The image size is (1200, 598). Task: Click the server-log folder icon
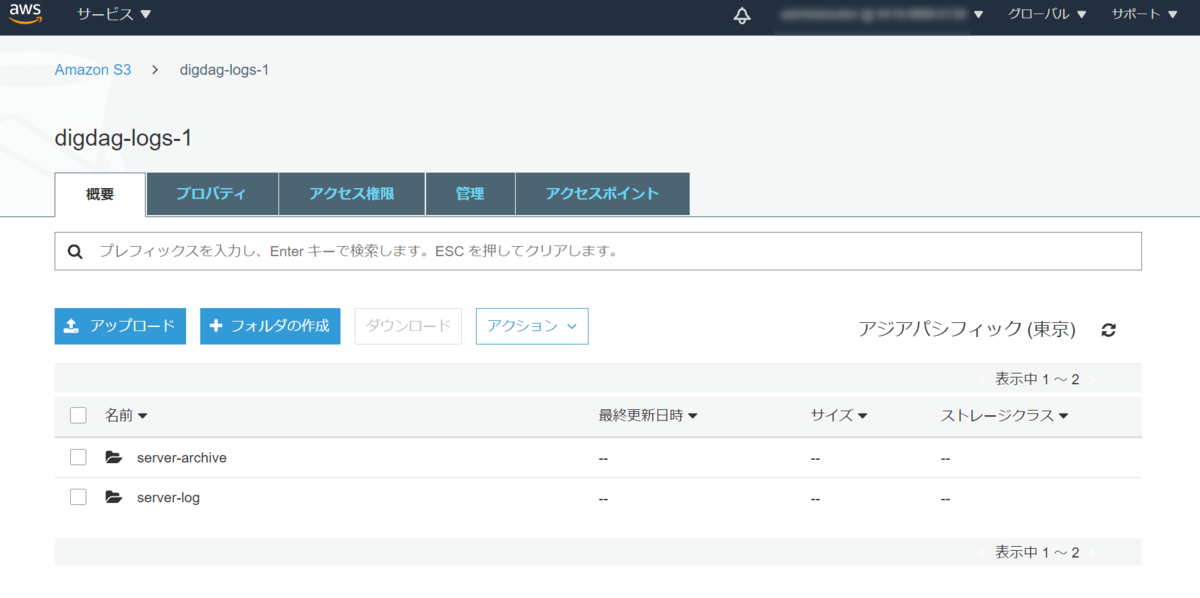click(113, 497)
